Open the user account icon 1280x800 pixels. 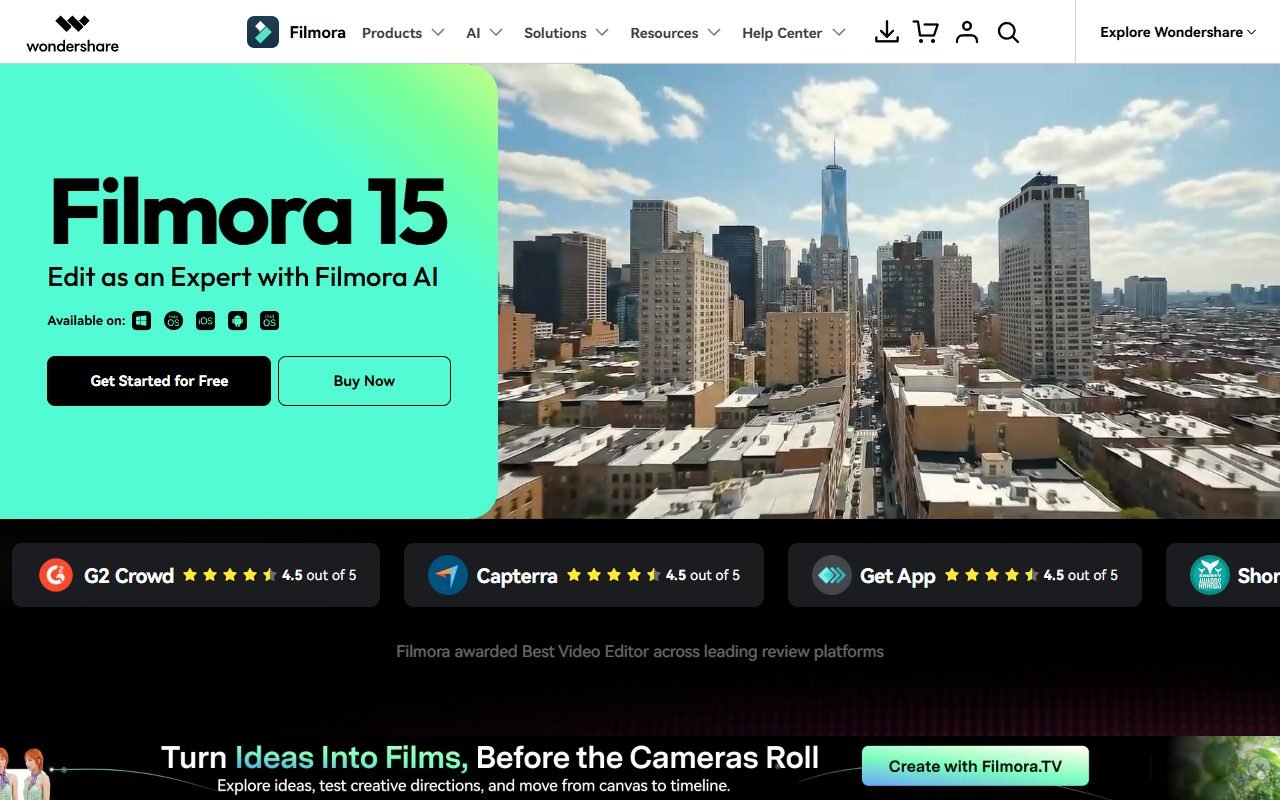[966, 32]
